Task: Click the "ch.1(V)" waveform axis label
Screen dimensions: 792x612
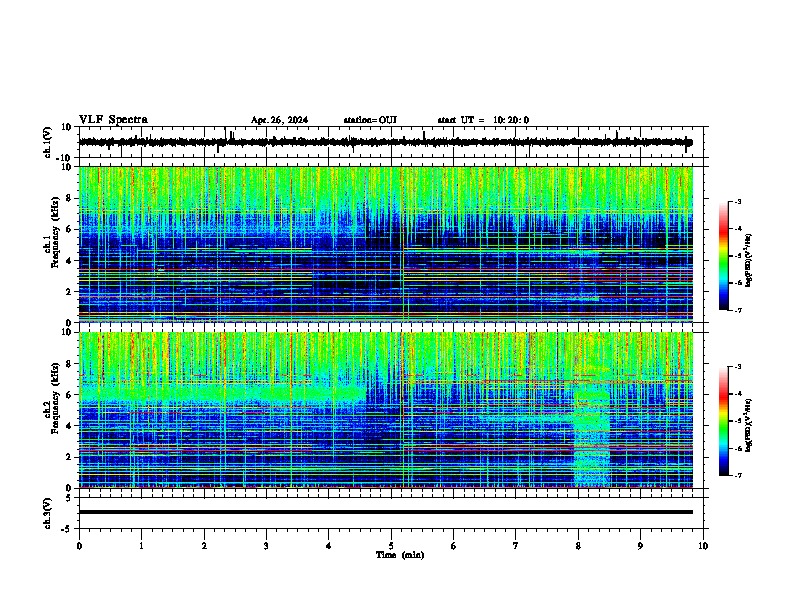Action: click(x=48, y=142)
